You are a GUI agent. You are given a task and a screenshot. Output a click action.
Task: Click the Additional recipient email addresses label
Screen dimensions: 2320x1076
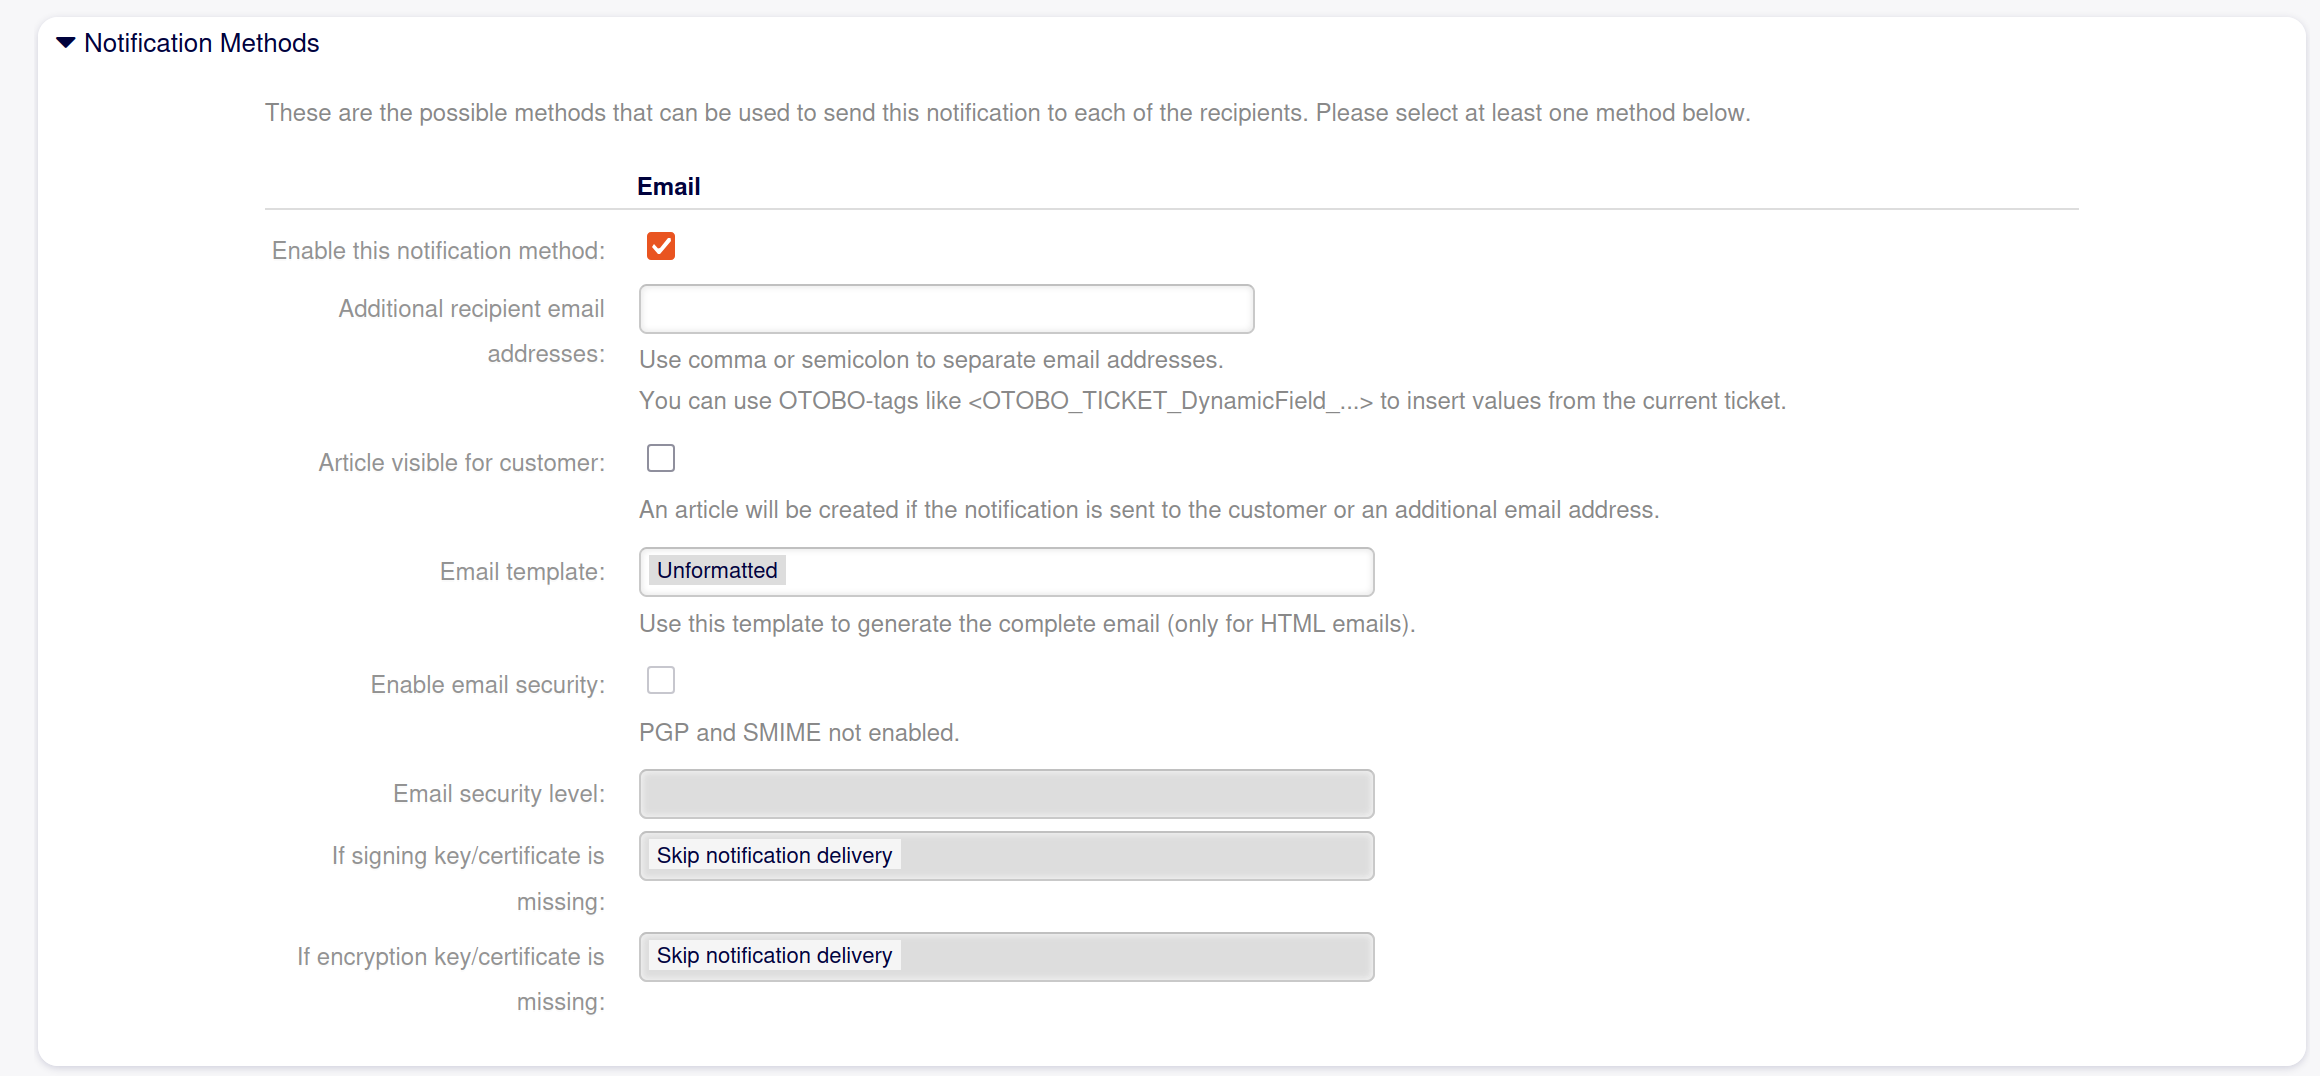[x=471, y=309]
